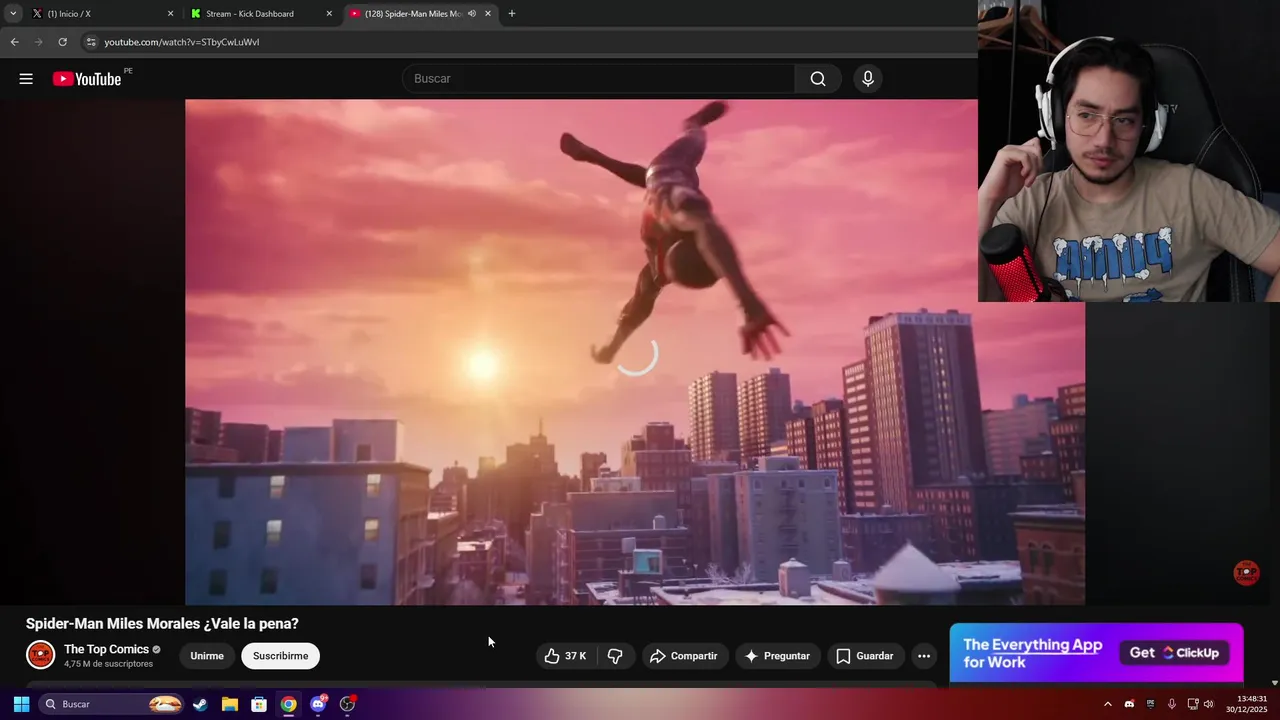The height and width of the screenshot is (720, 1280).
Task: Open The Top Comics channel avatar
Action: tap(40, 655)
